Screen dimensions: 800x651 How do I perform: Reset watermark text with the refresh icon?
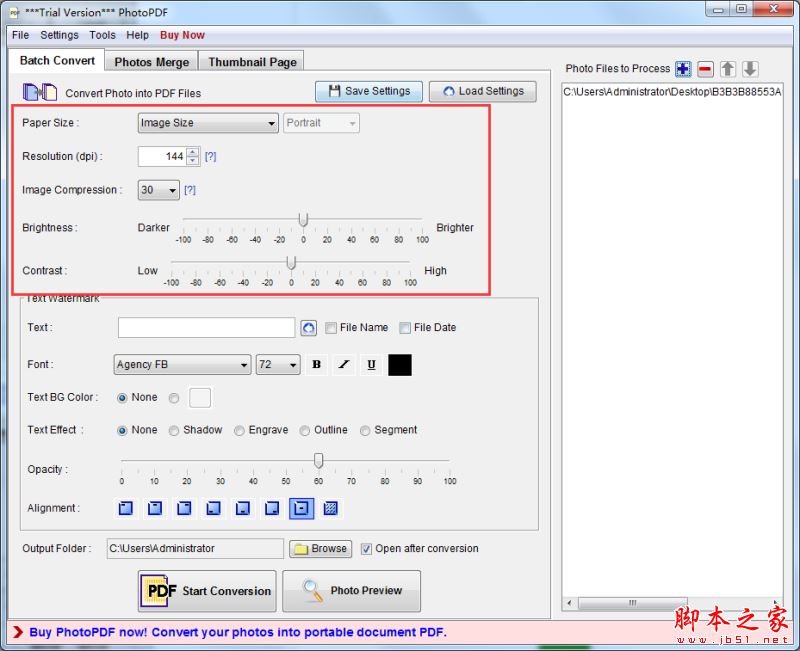point(309,328)
